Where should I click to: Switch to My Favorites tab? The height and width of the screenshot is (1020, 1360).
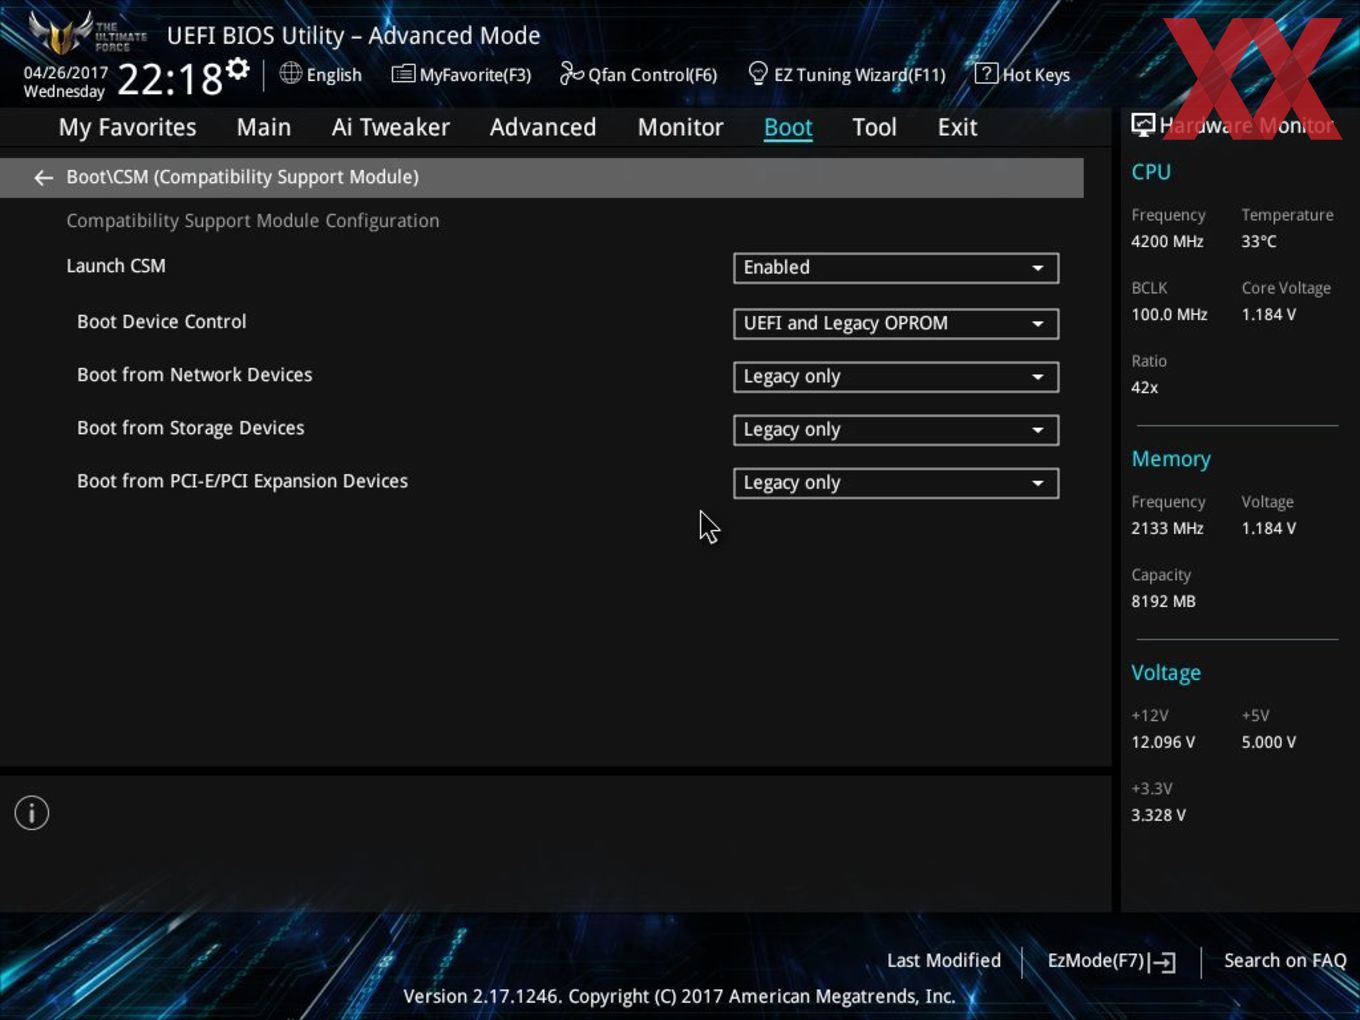pyautogui.click(x=127, y=127)
